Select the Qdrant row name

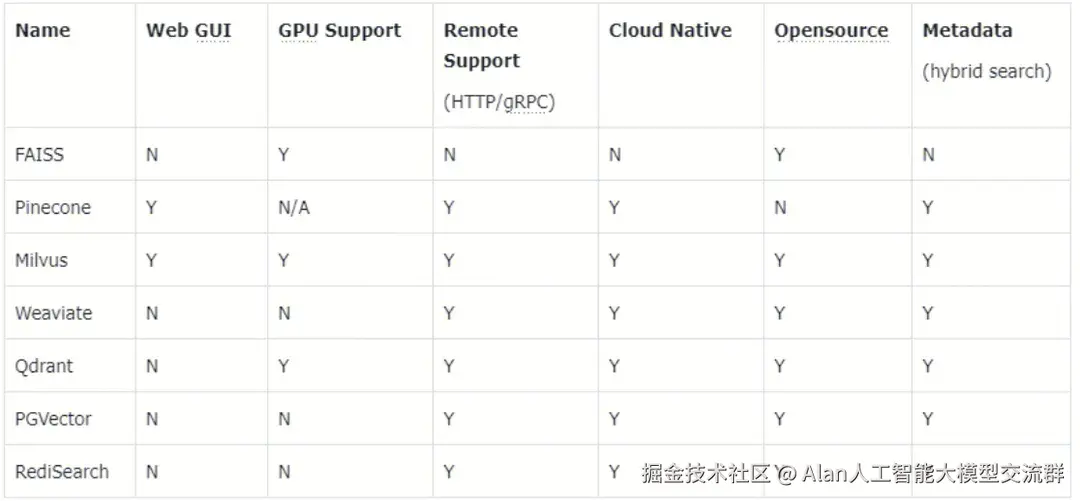click(x=44, y=366)
